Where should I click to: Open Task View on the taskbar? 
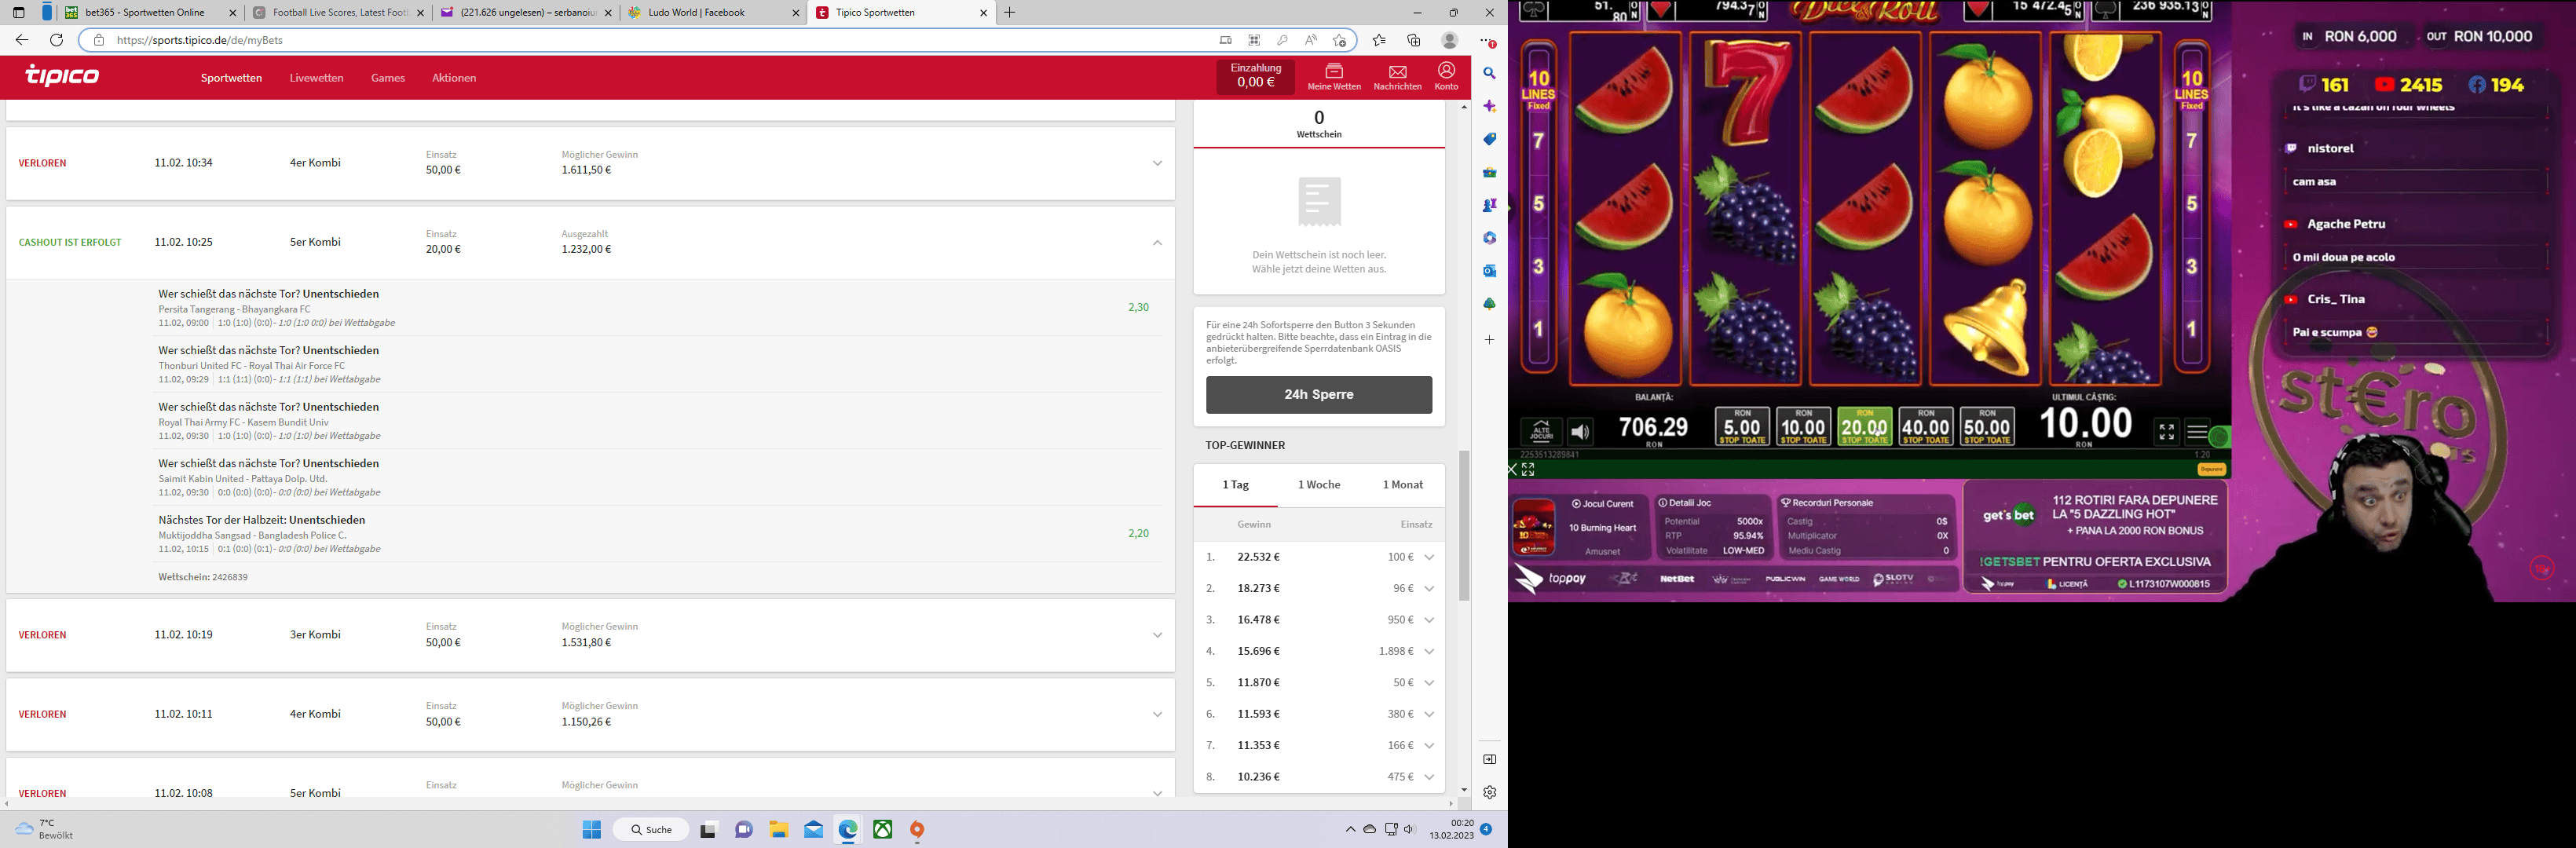[708, 830]
